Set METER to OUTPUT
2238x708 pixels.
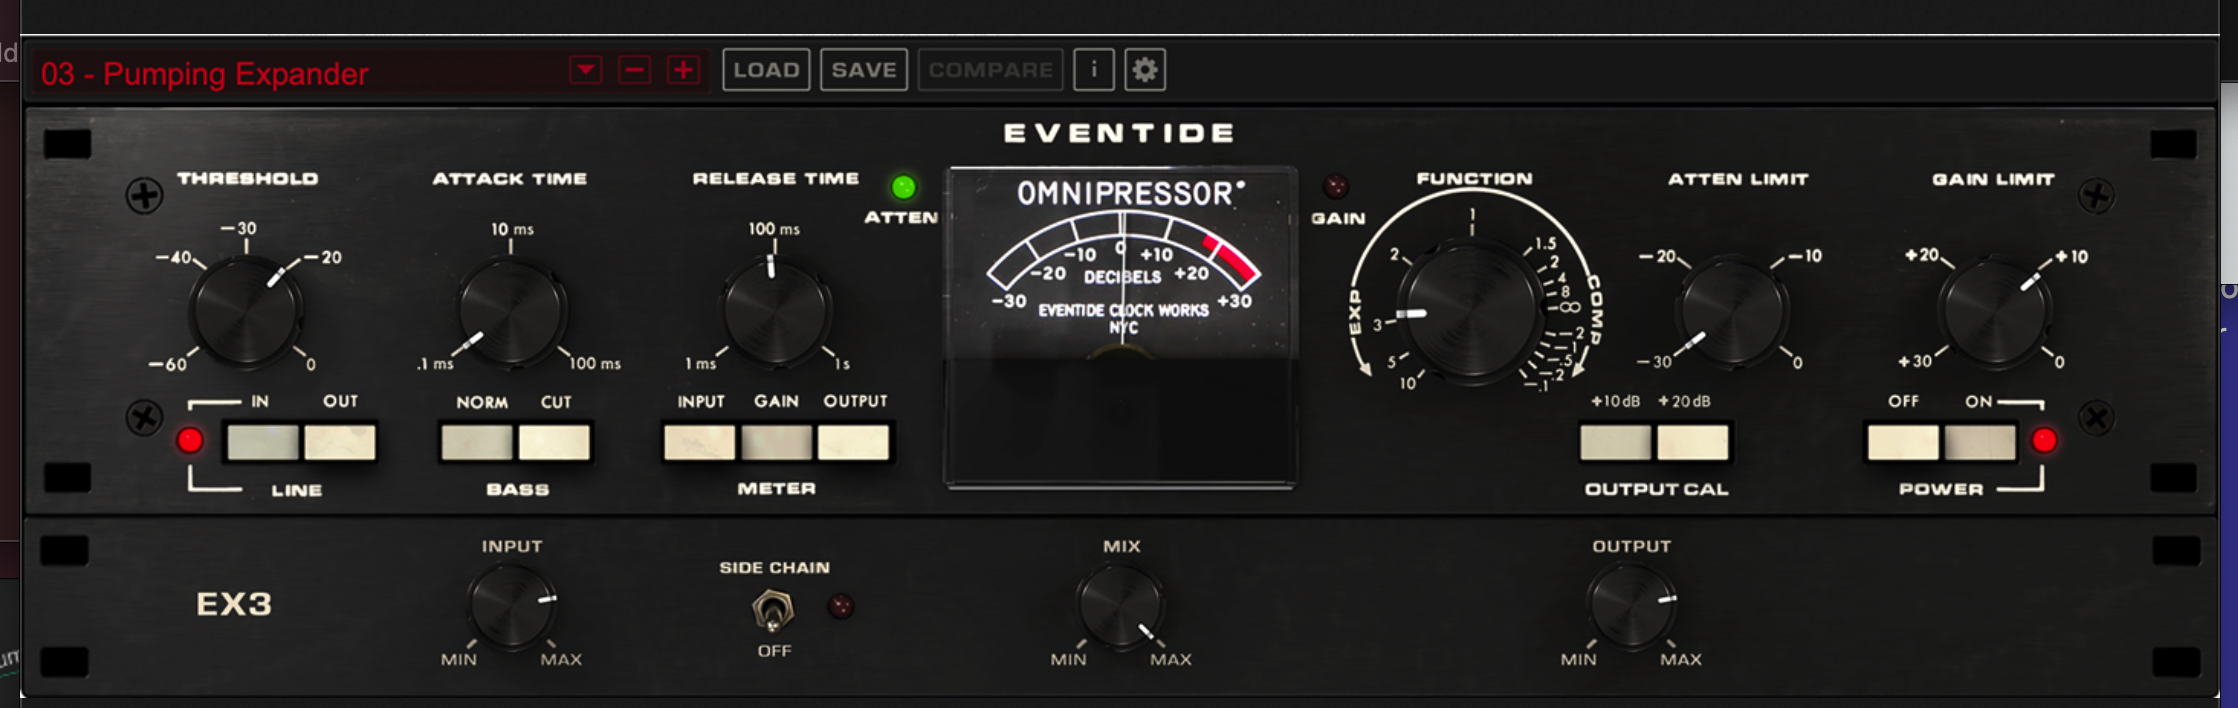[853, 442]
